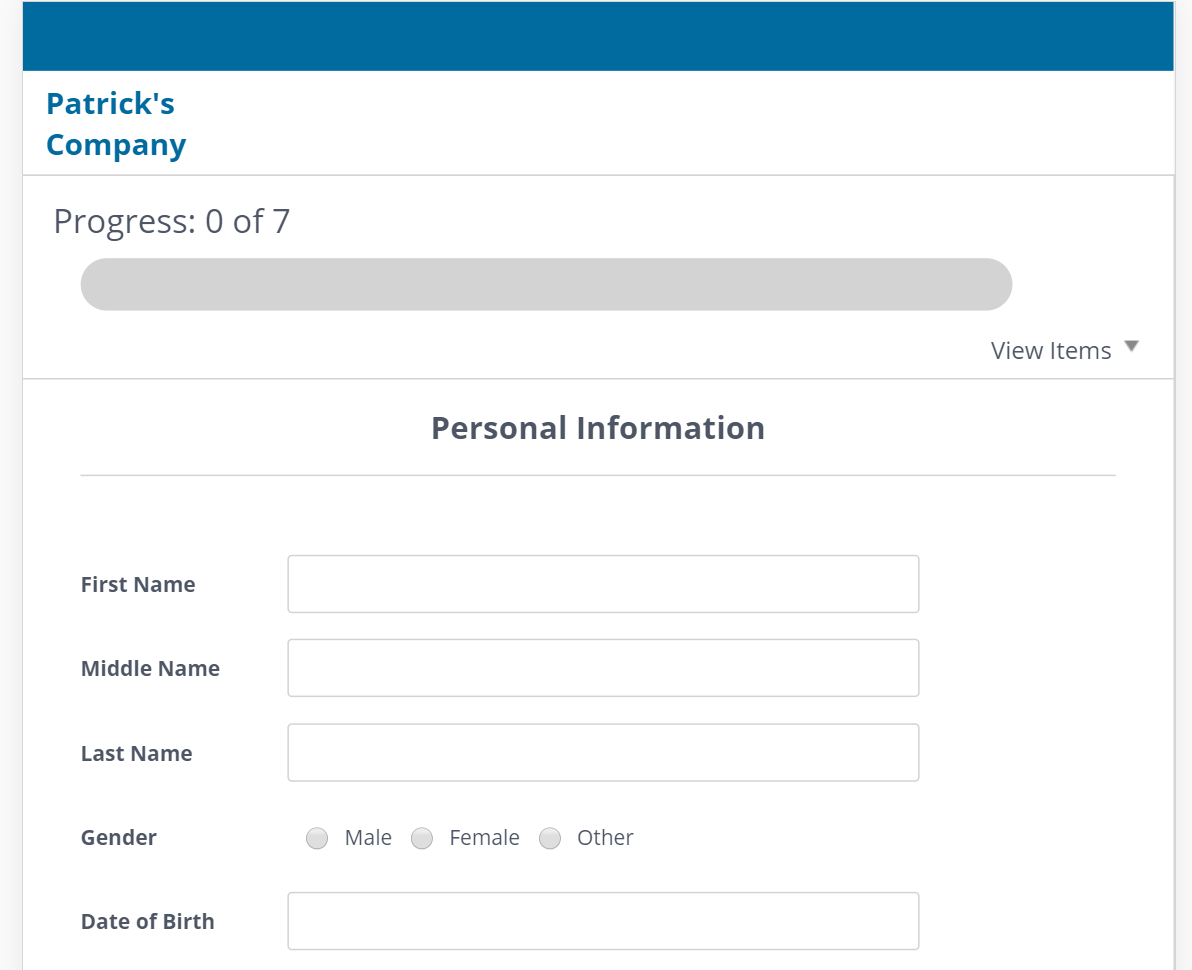This screenshot has width=1192, height=970.
Task: Click inside the First Name field
Action: (602, 583)
